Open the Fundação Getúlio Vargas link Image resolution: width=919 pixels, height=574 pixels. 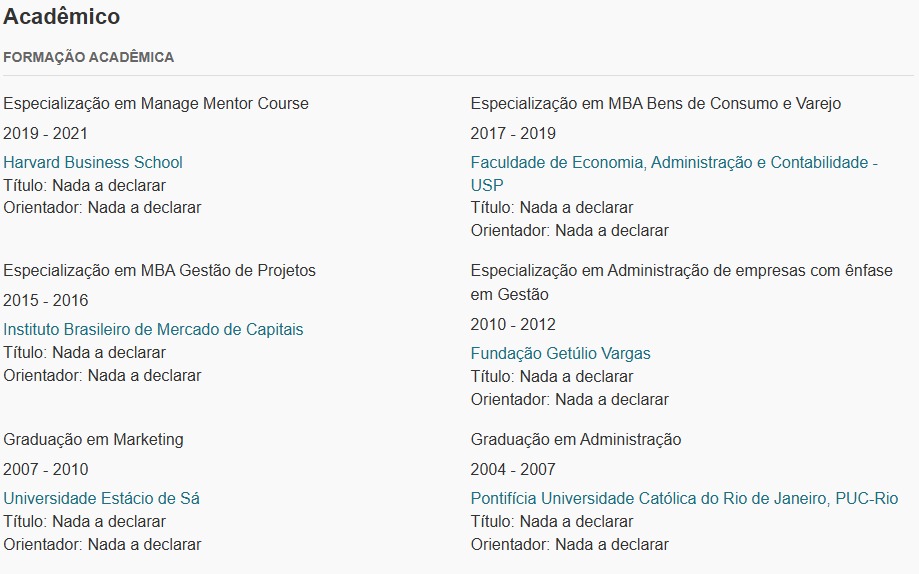coord(560,354)
